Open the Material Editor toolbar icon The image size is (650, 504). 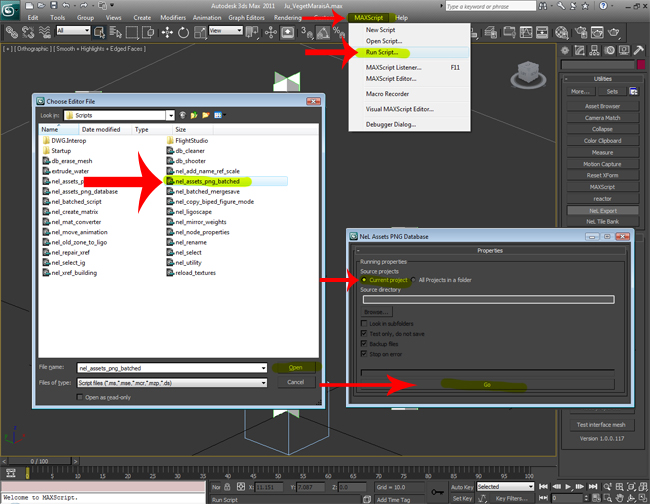coord(561,32)
